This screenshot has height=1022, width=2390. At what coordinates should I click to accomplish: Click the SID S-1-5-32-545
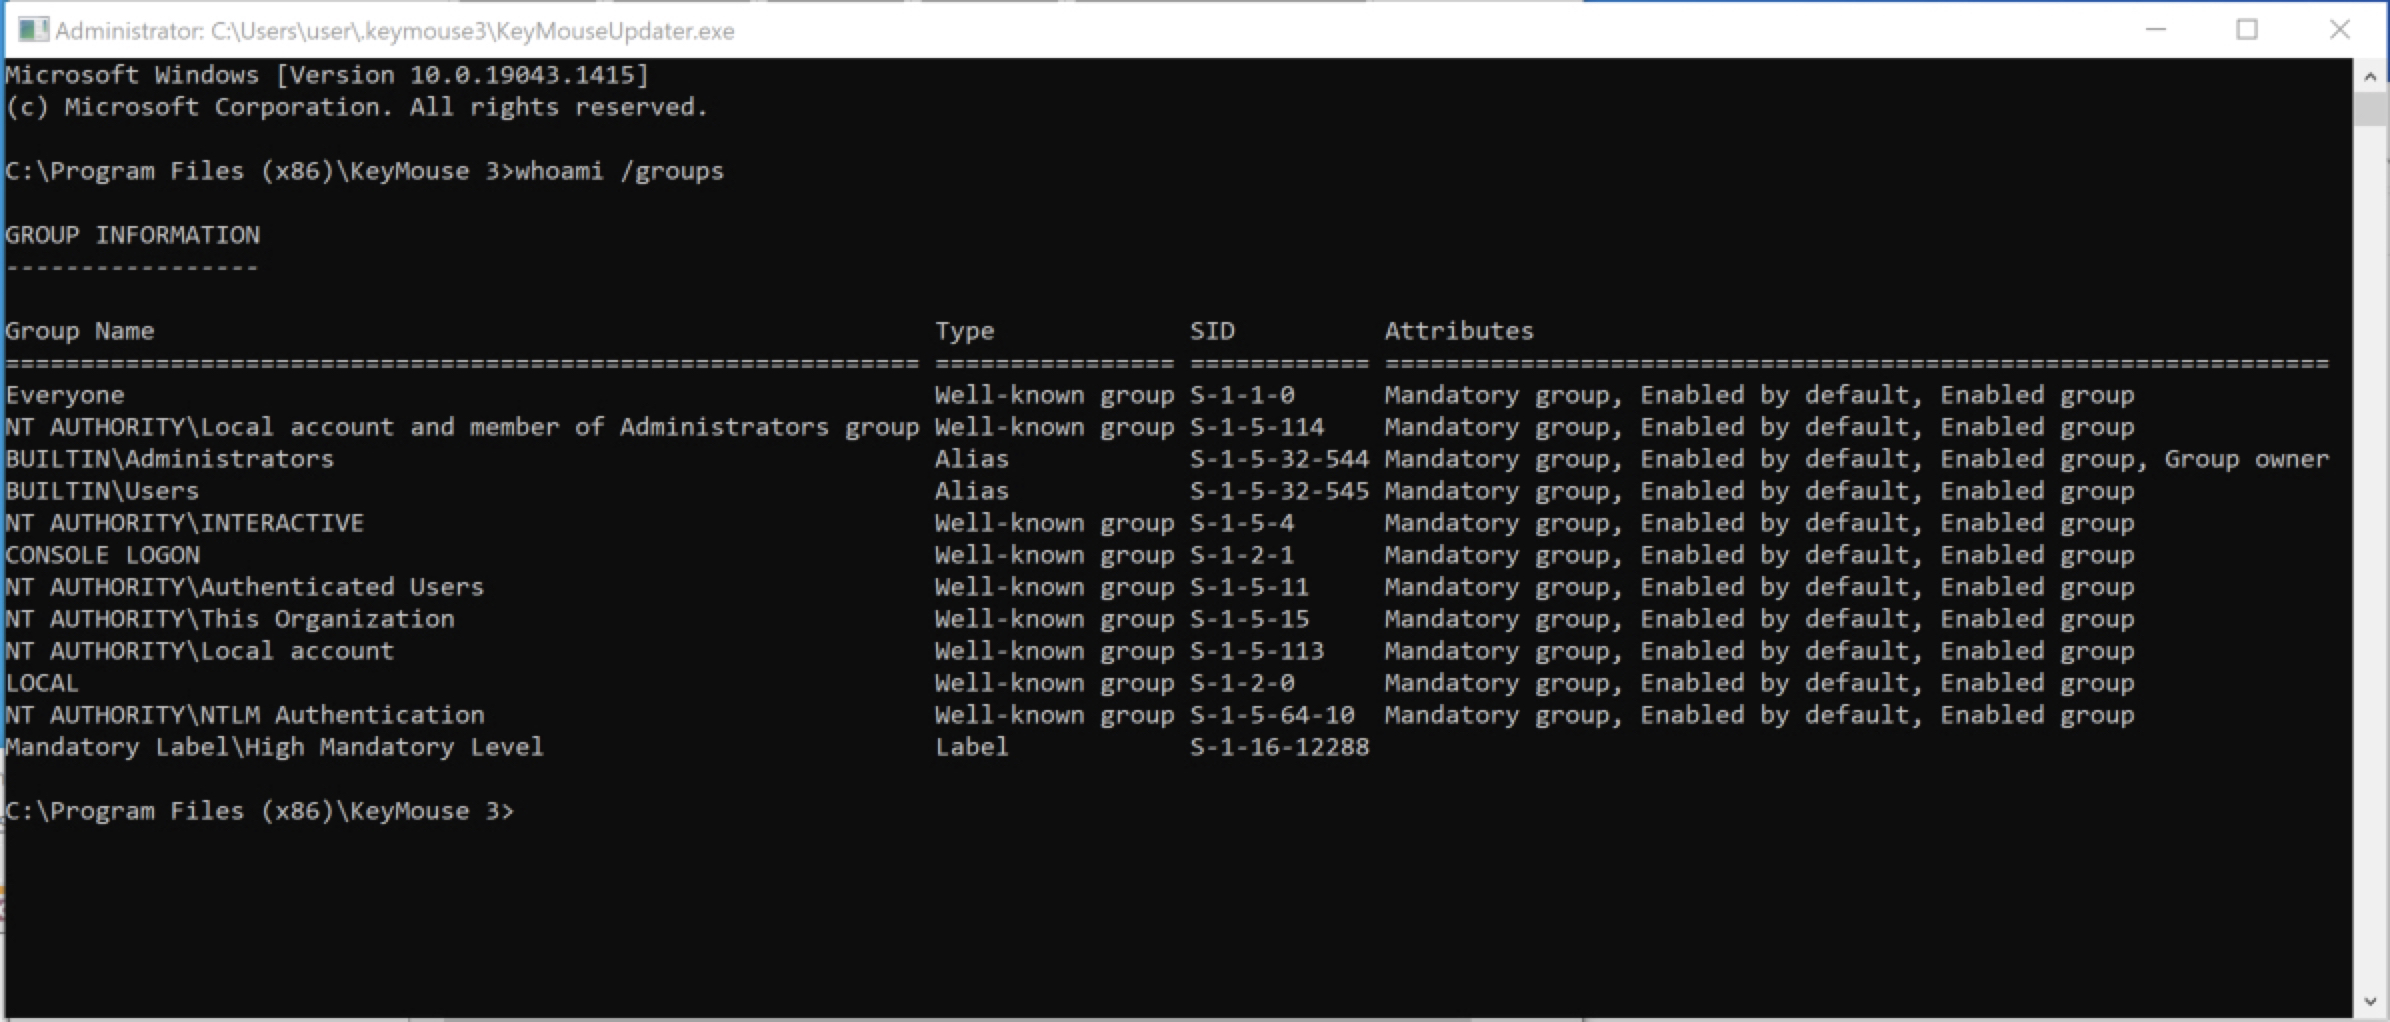[x=1279, y=491]
